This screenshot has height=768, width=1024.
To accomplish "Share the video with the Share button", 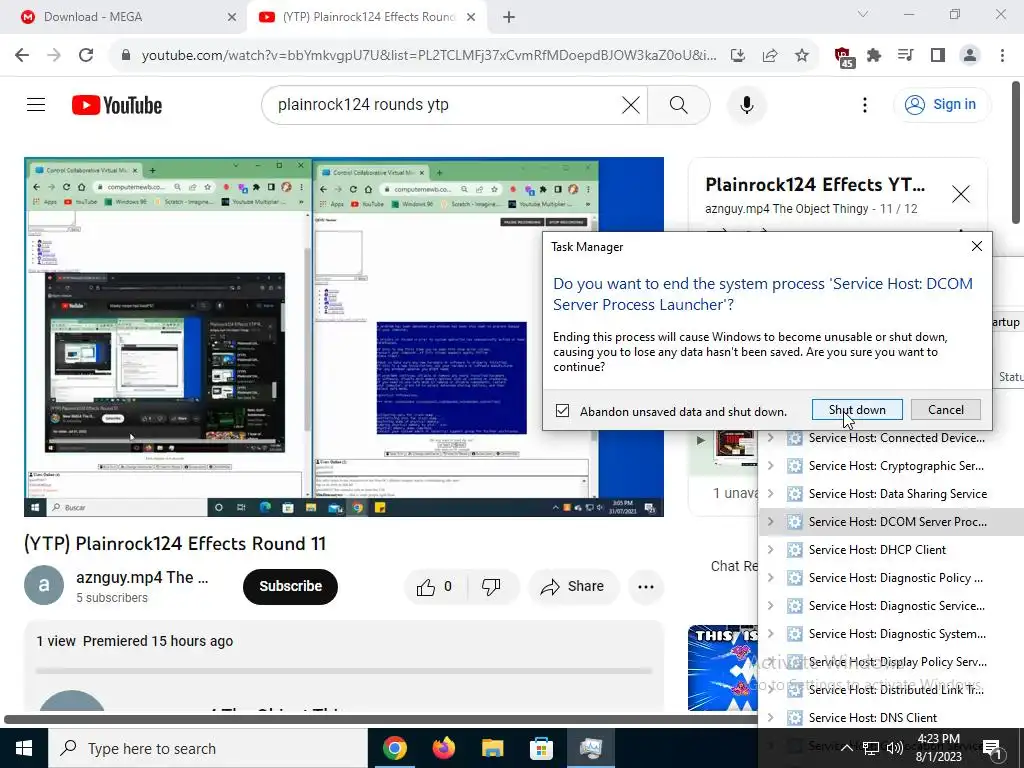I will 573,586.
